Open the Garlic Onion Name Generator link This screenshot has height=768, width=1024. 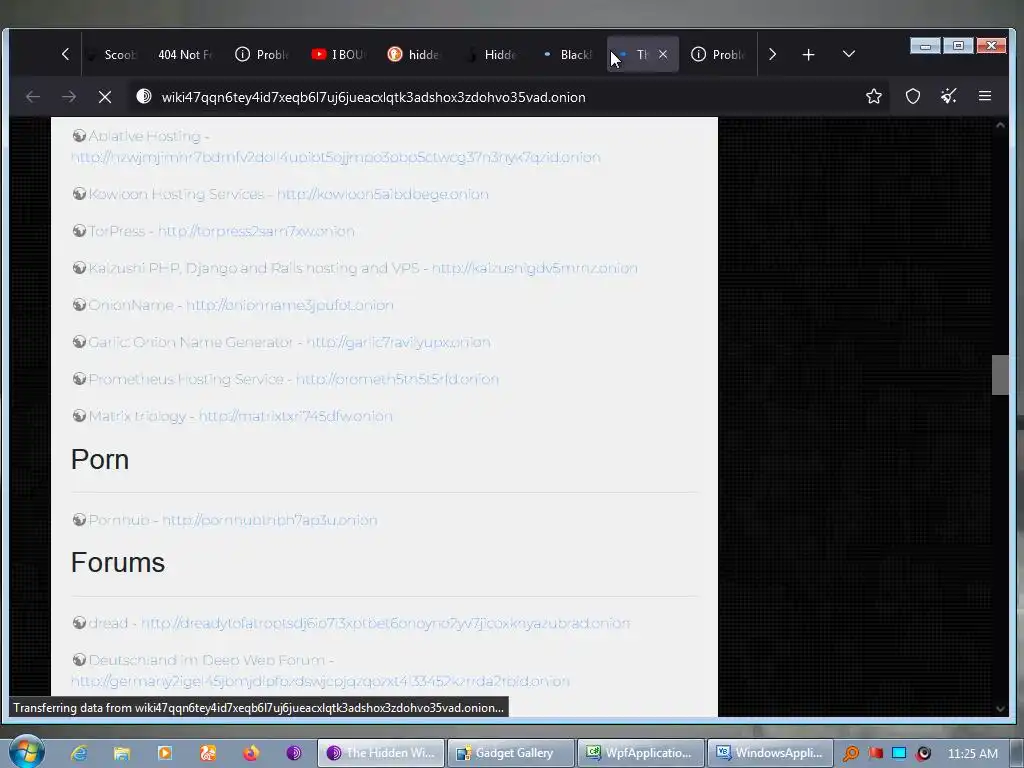pyautogui.click(x=398, y=342)
